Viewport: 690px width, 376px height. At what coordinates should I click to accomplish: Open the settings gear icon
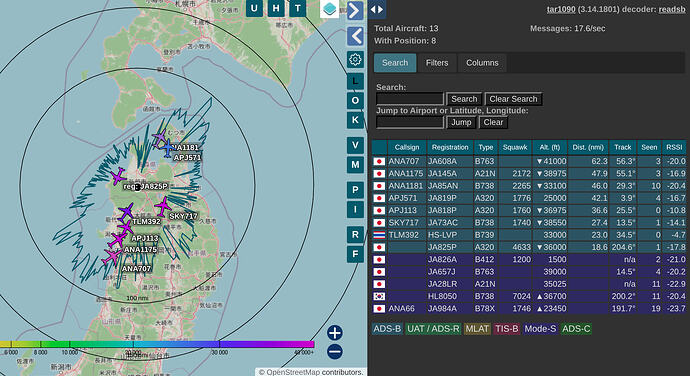tap(355, 59)
